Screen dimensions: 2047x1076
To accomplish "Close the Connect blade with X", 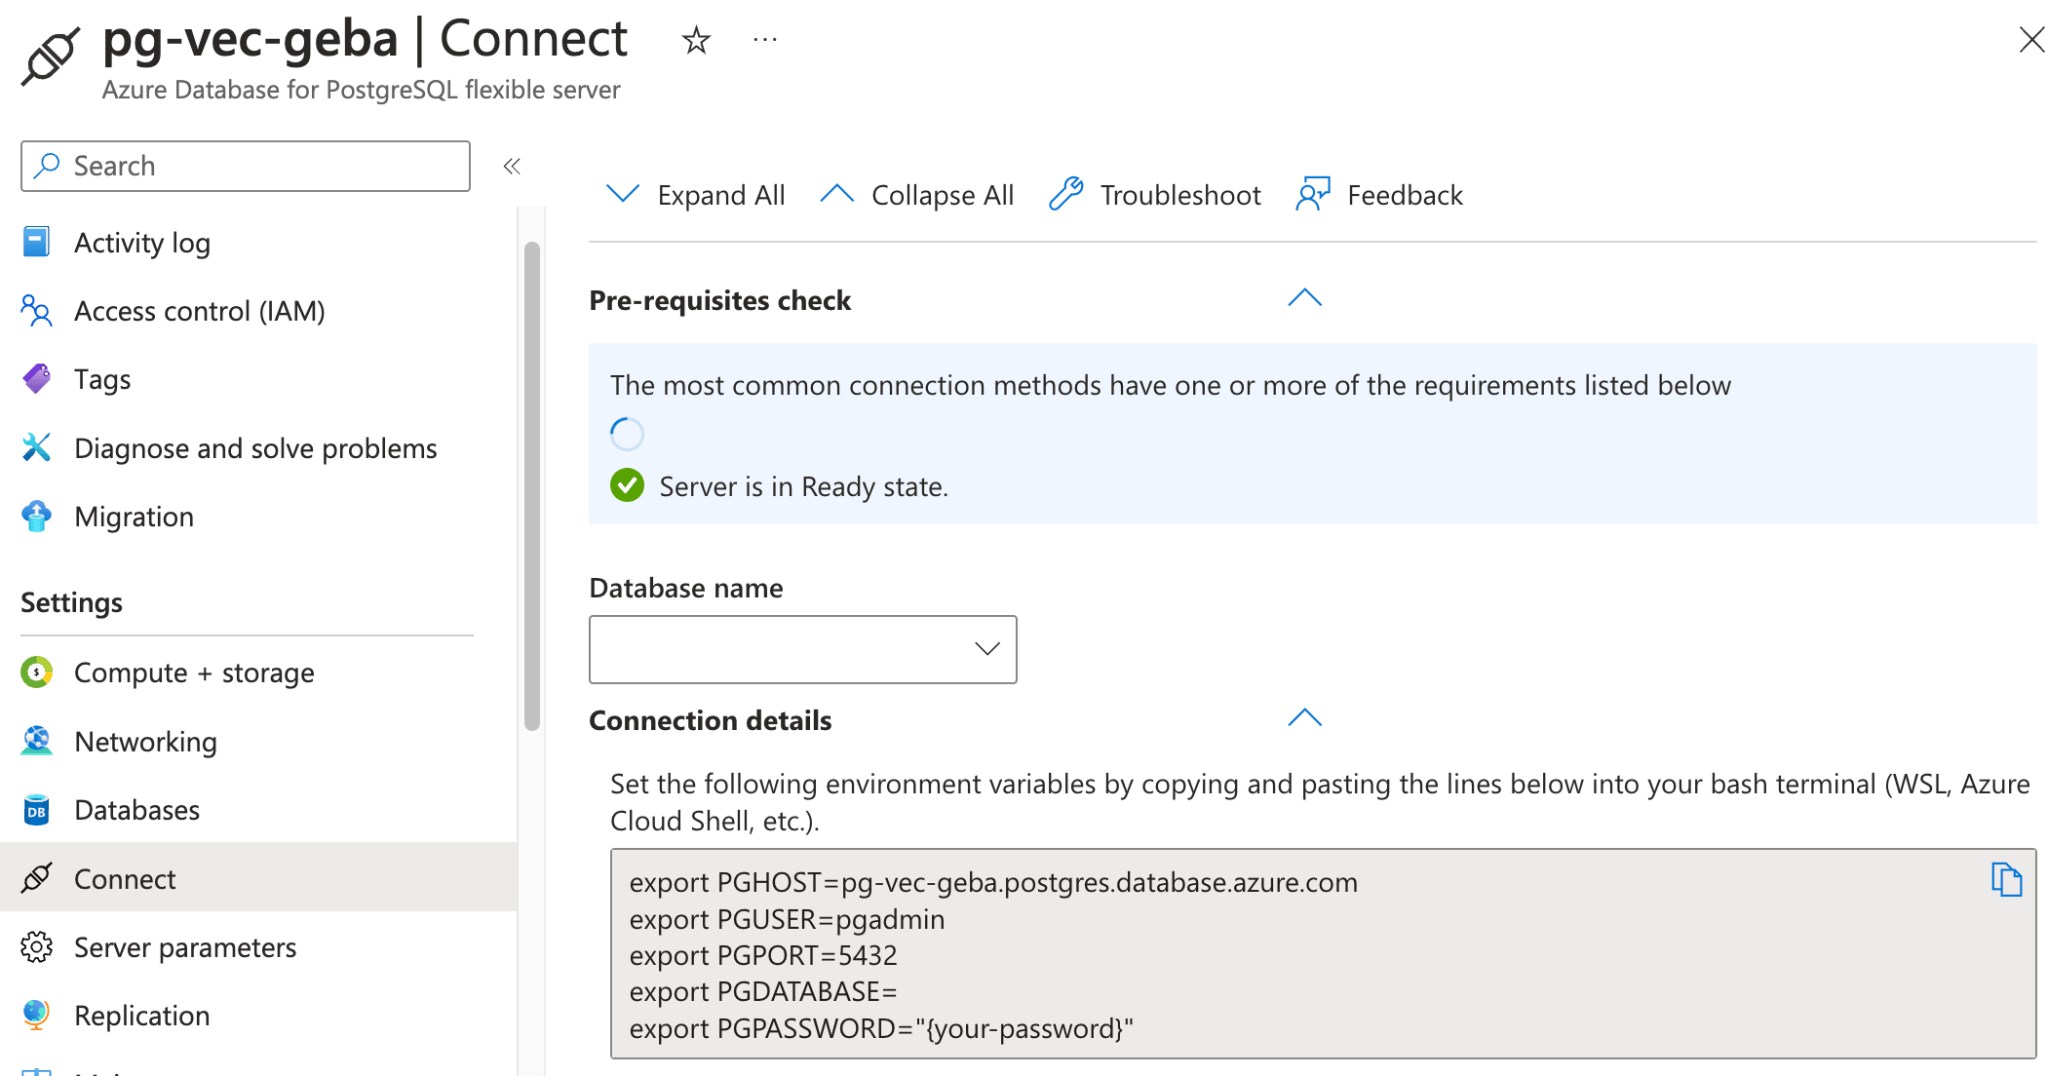I will [x=2030, y=40].
